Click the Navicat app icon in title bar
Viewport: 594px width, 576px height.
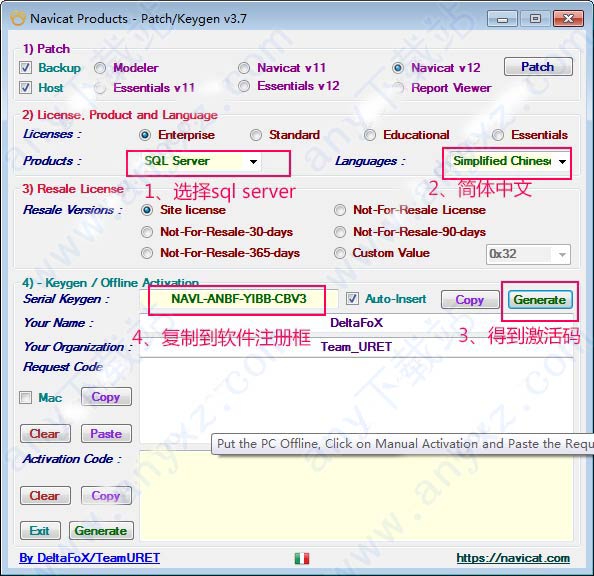click(x=18, y=18)
